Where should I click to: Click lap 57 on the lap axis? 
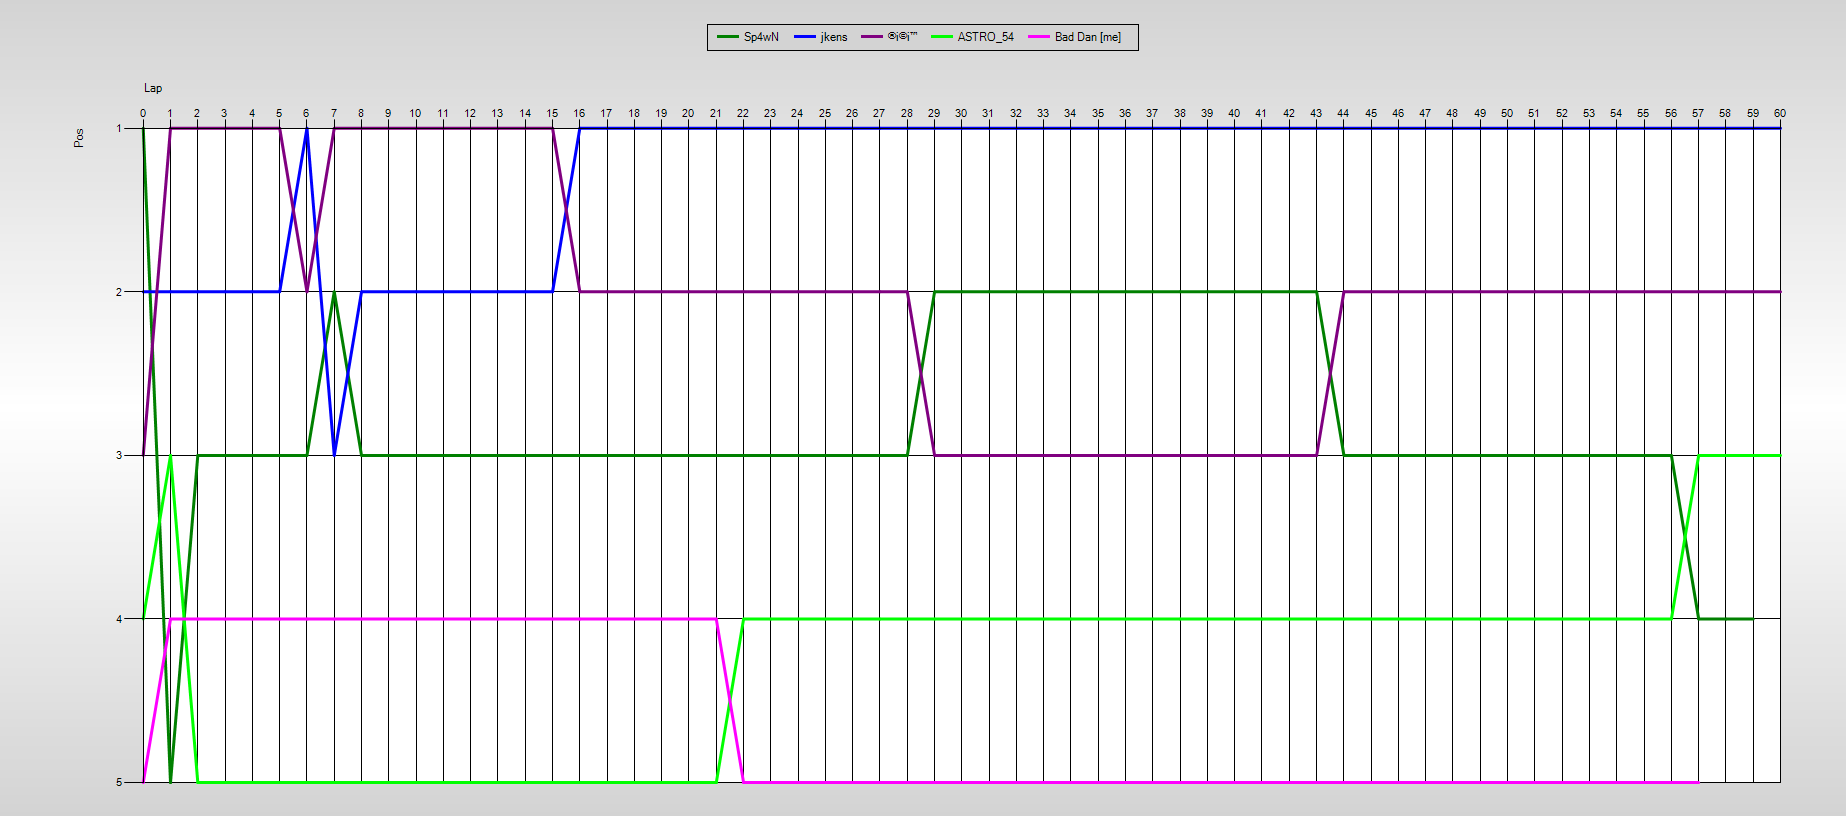tap(1698, 113)
